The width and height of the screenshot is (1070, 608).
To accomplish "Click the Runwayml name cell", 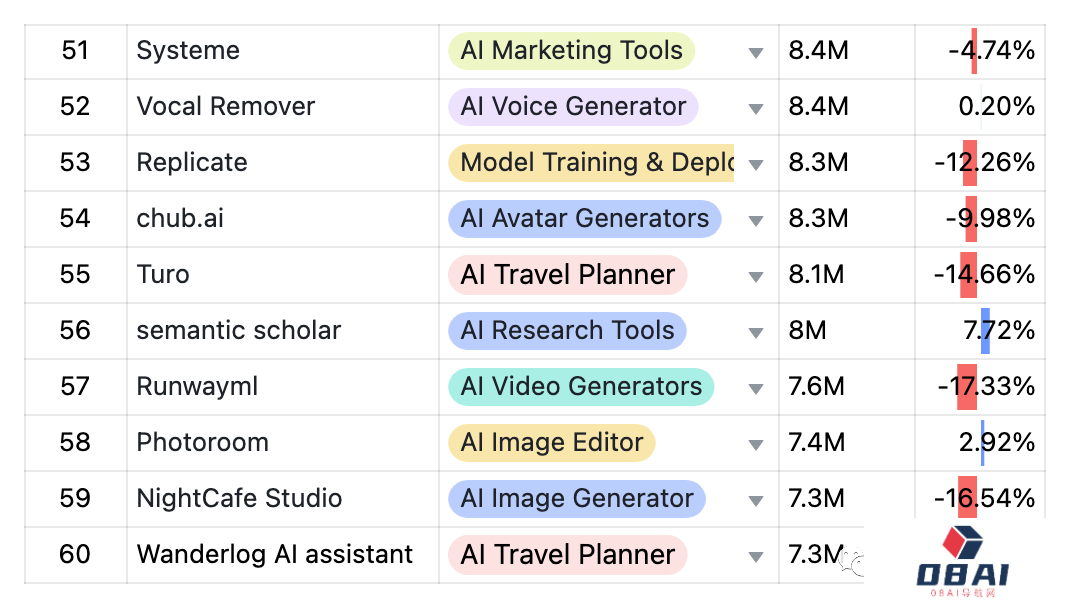I will coord(283,387).
